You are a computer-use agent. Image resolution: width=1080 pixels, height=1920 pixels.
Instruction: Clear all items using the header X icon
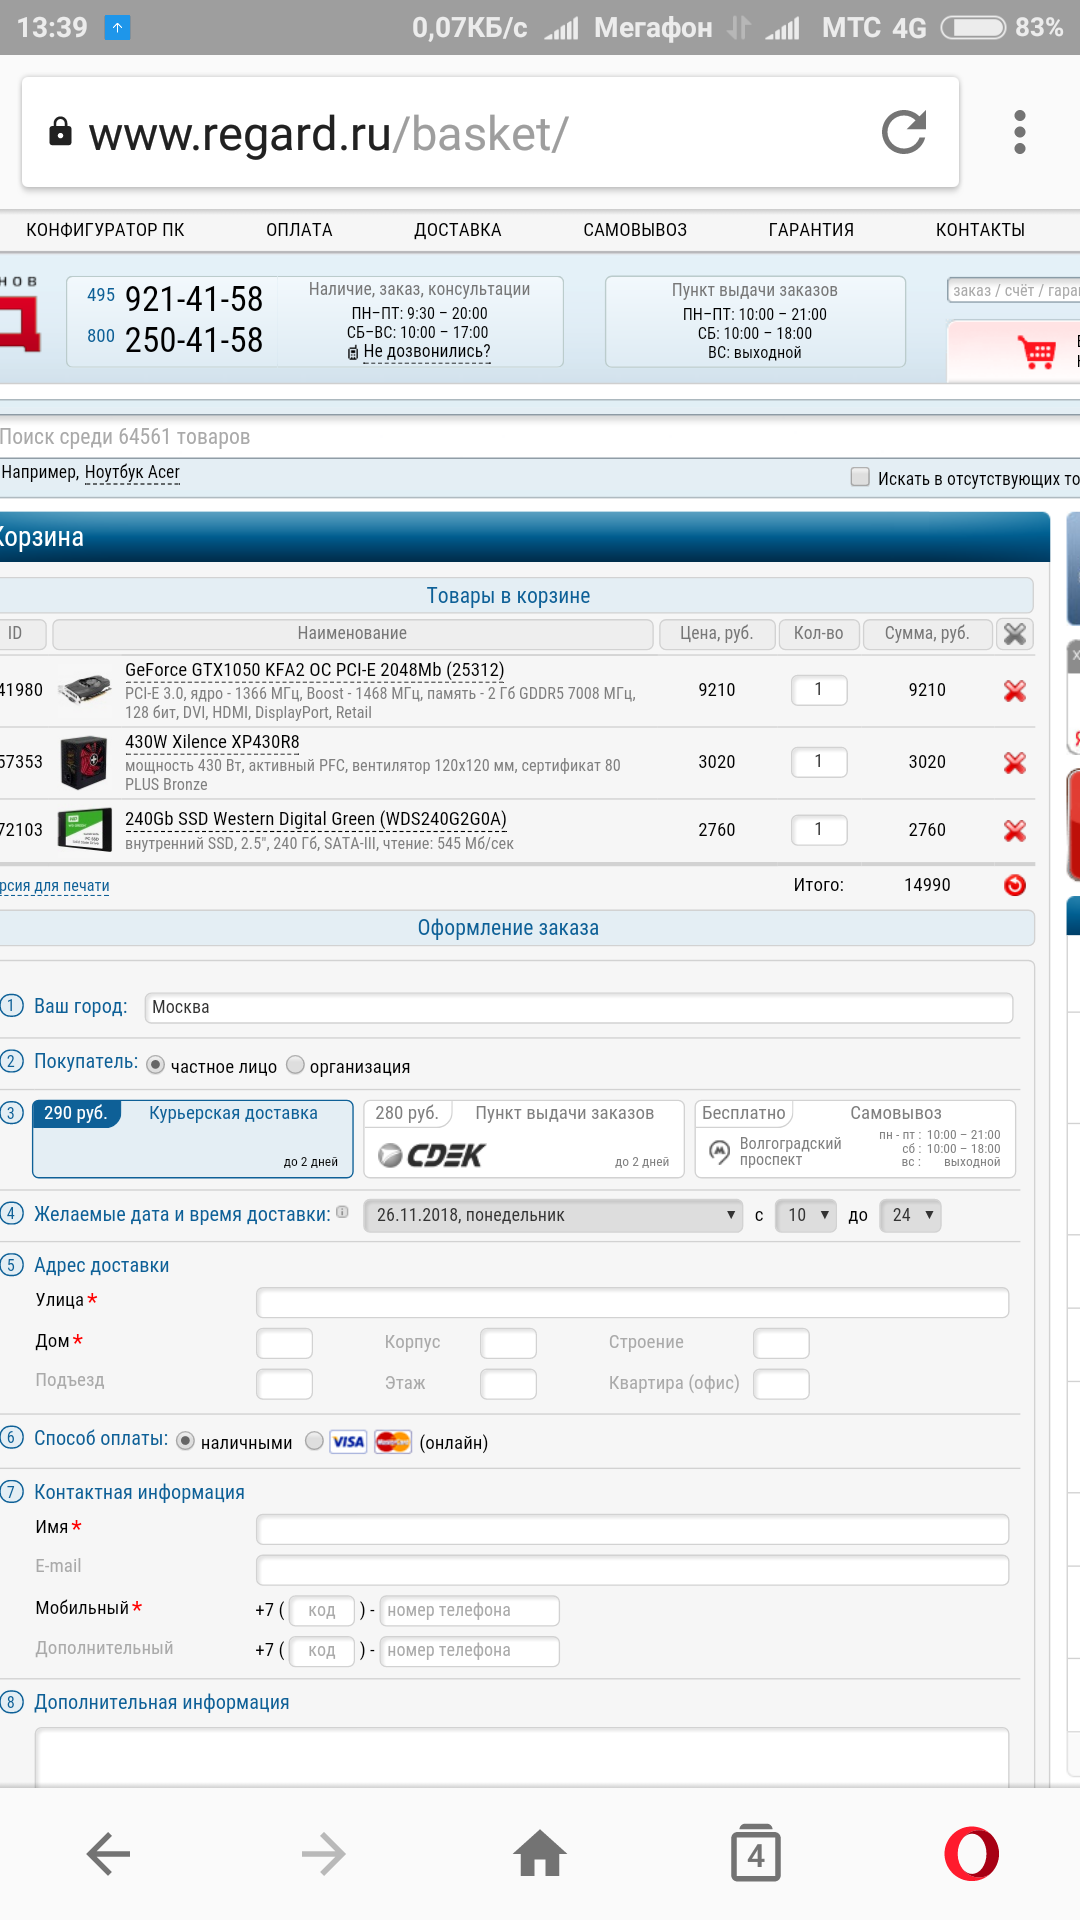pos(1015,634)
